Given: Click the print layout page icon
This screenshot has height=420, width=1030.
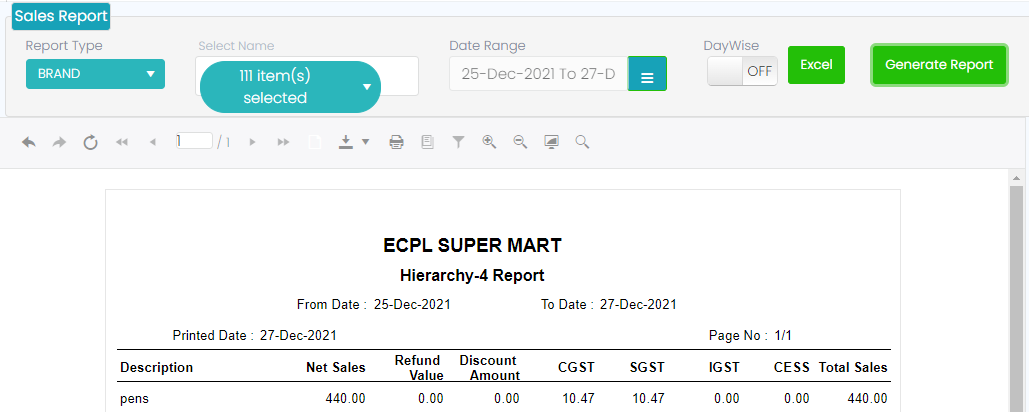Looking at the screenshot, I should pyautogui.click(x=427, y=142).
